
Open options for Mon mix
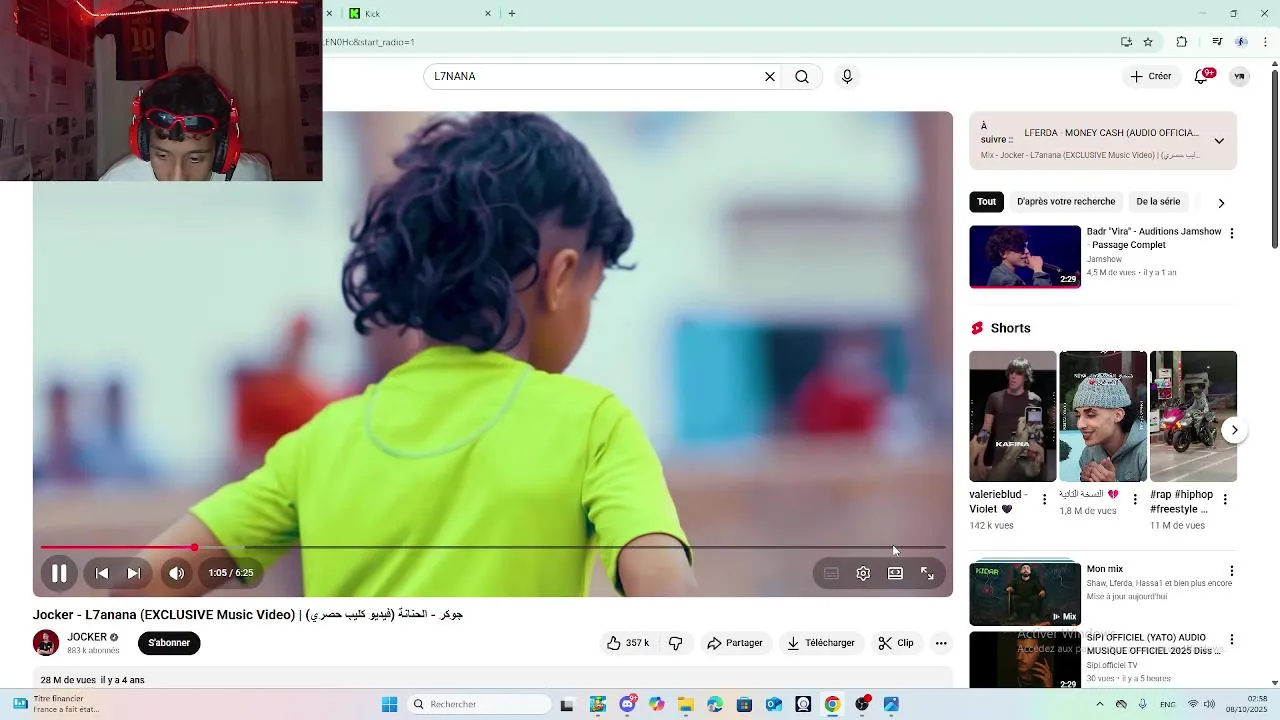click(1232, 571)
